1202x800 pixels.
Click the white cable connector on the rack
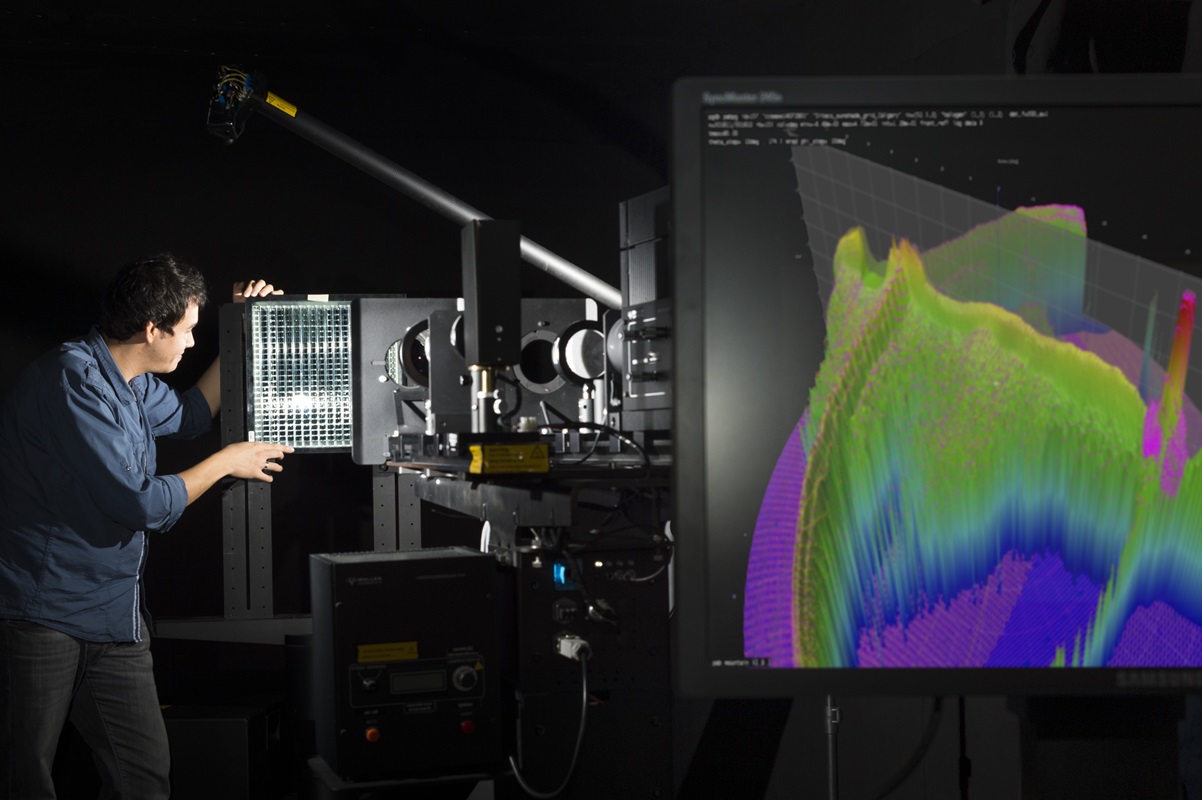(x=572, y=647)
